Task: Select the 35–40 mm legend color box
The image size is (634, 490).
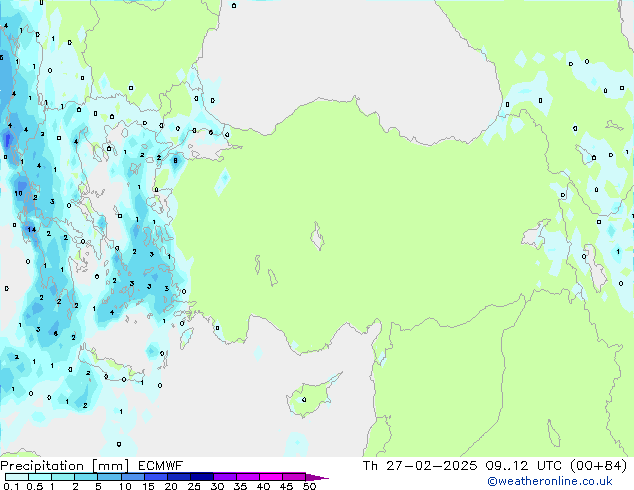Action: click(x=247, y=477)
